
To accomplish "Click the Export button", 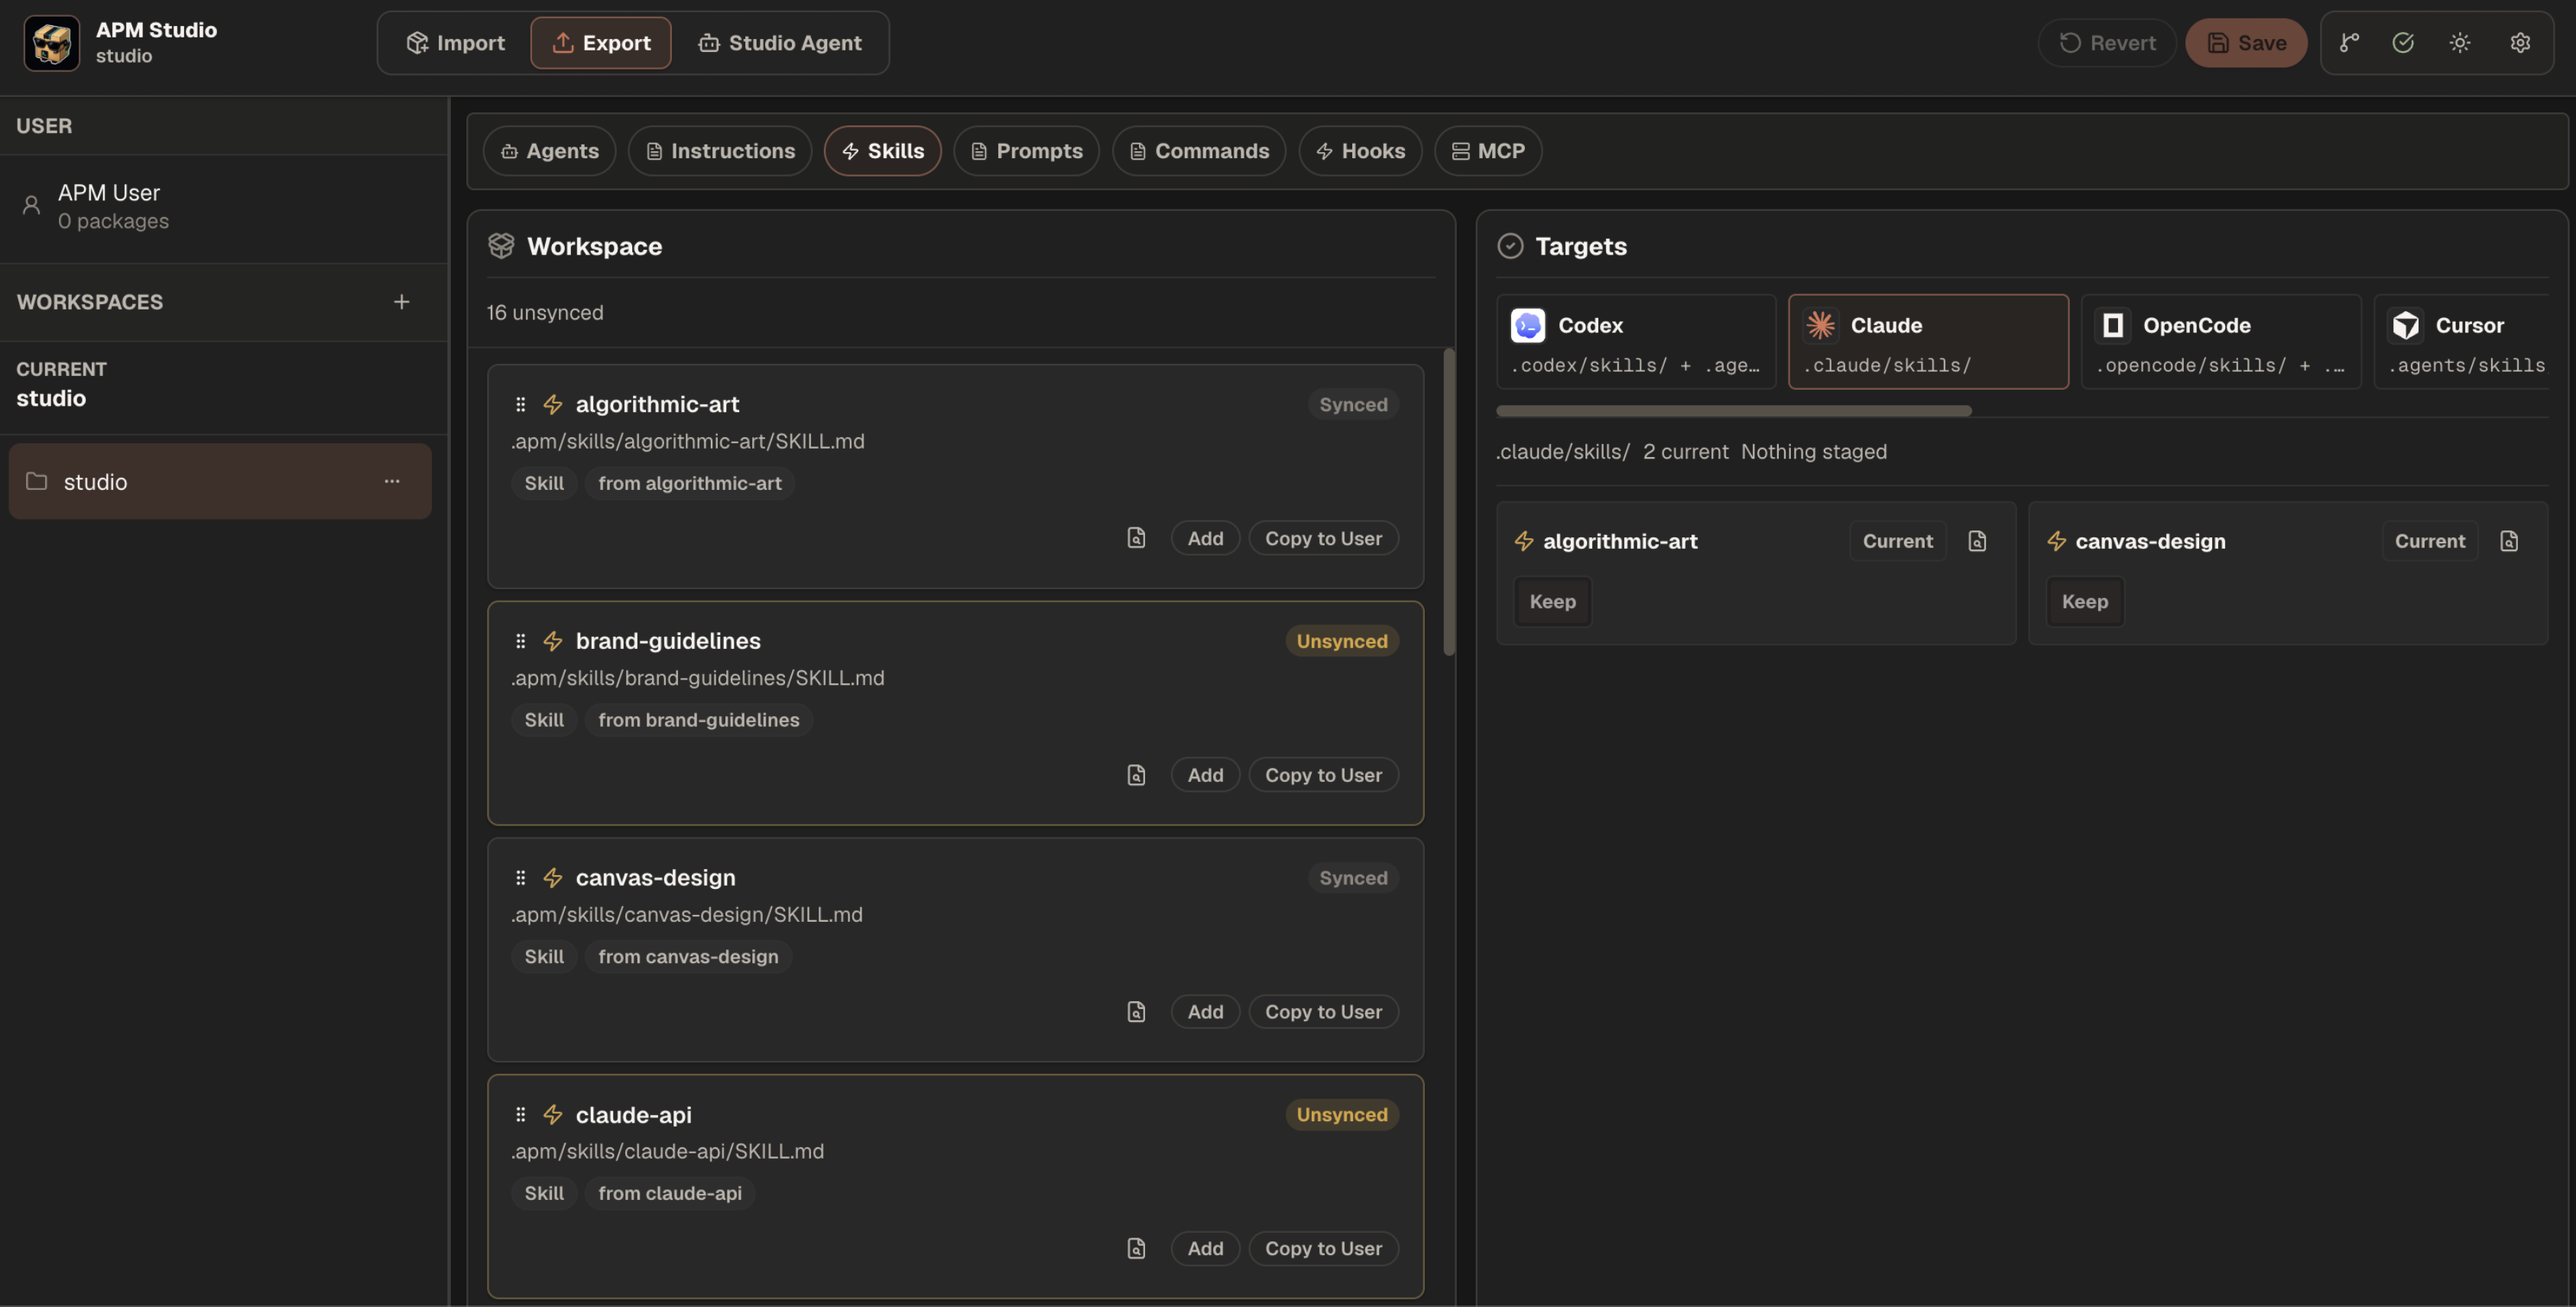I will point(600,43).
